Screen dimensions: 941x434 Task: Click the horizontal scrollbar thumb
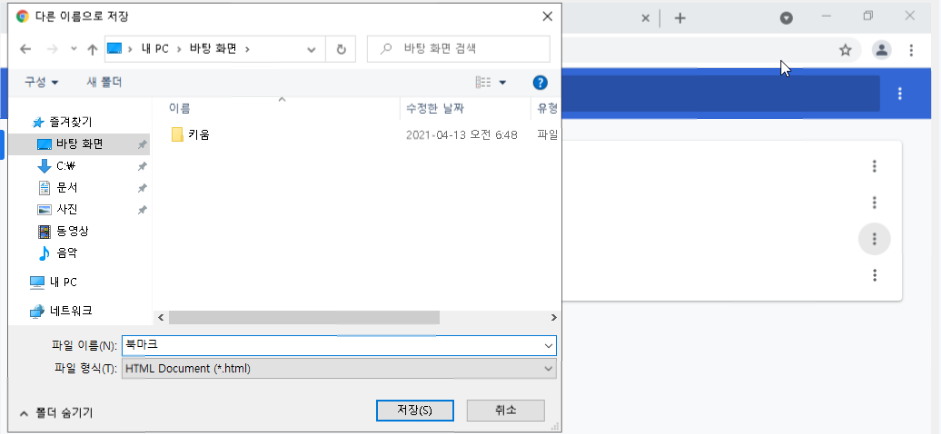[x=304, y=317]
